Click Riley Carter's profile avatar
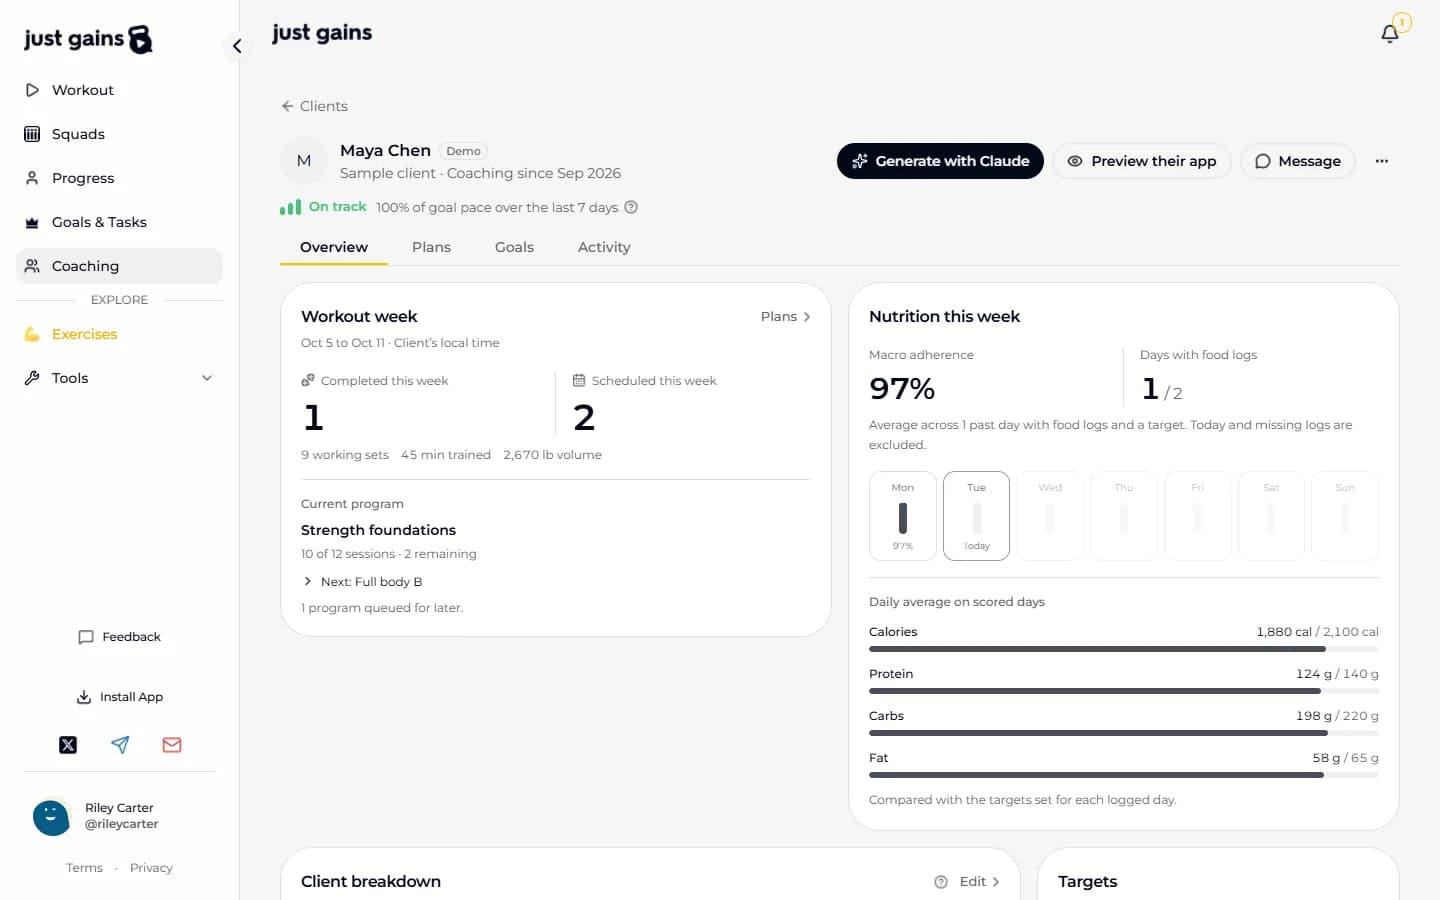Image resolution: width=1440 pixels, height=900 pixels. tap(51, 816)
